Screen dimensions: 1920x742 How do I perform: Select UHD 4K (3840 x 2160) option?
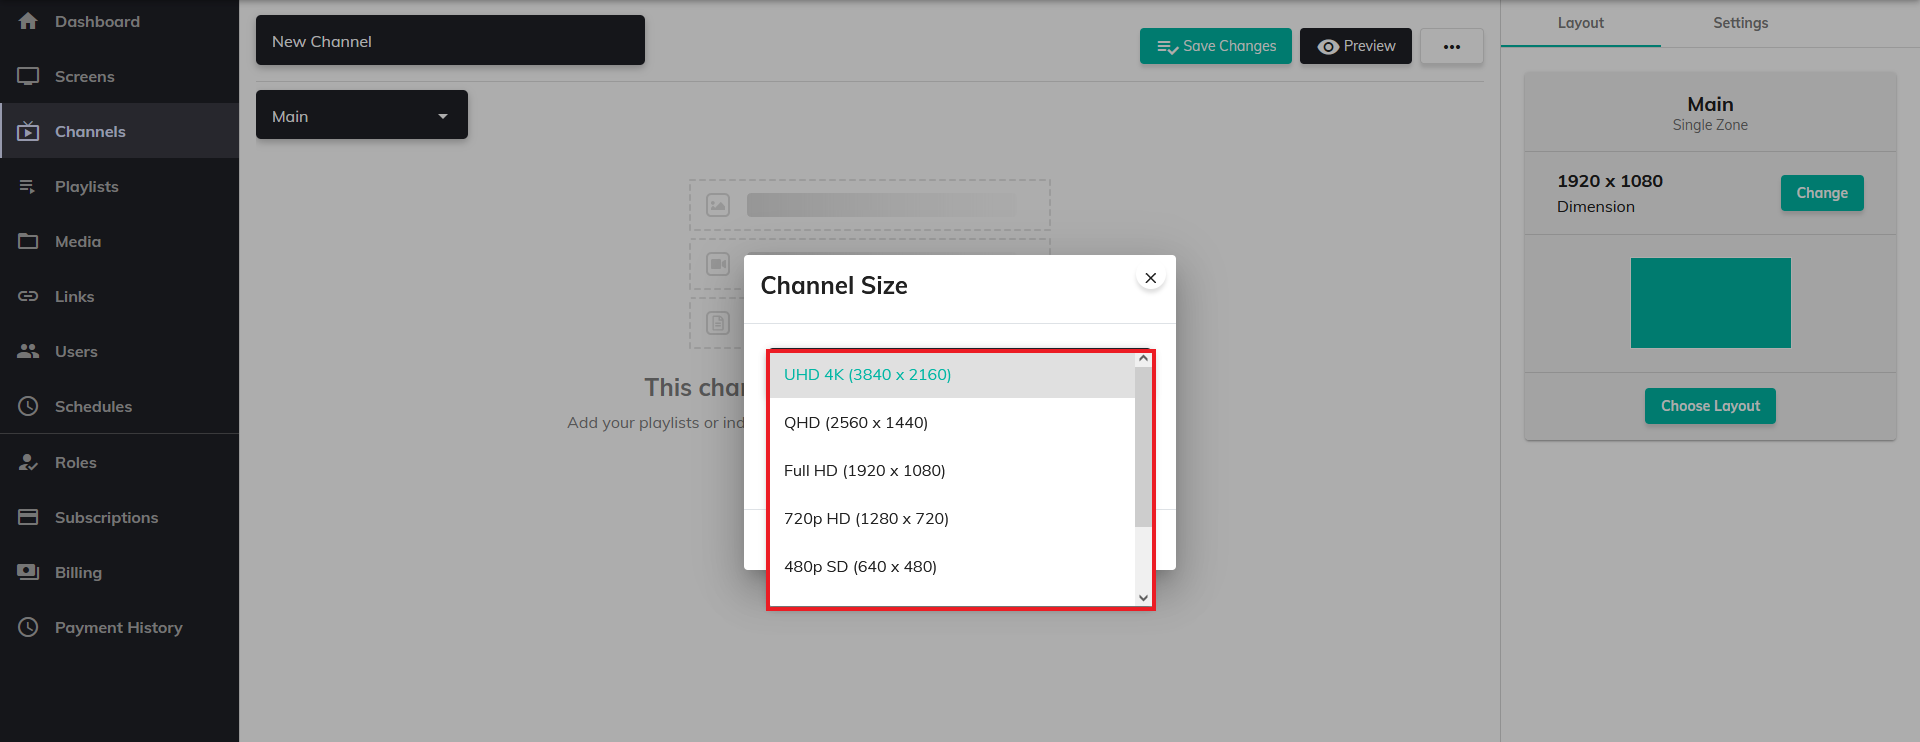tap(867, 375)
